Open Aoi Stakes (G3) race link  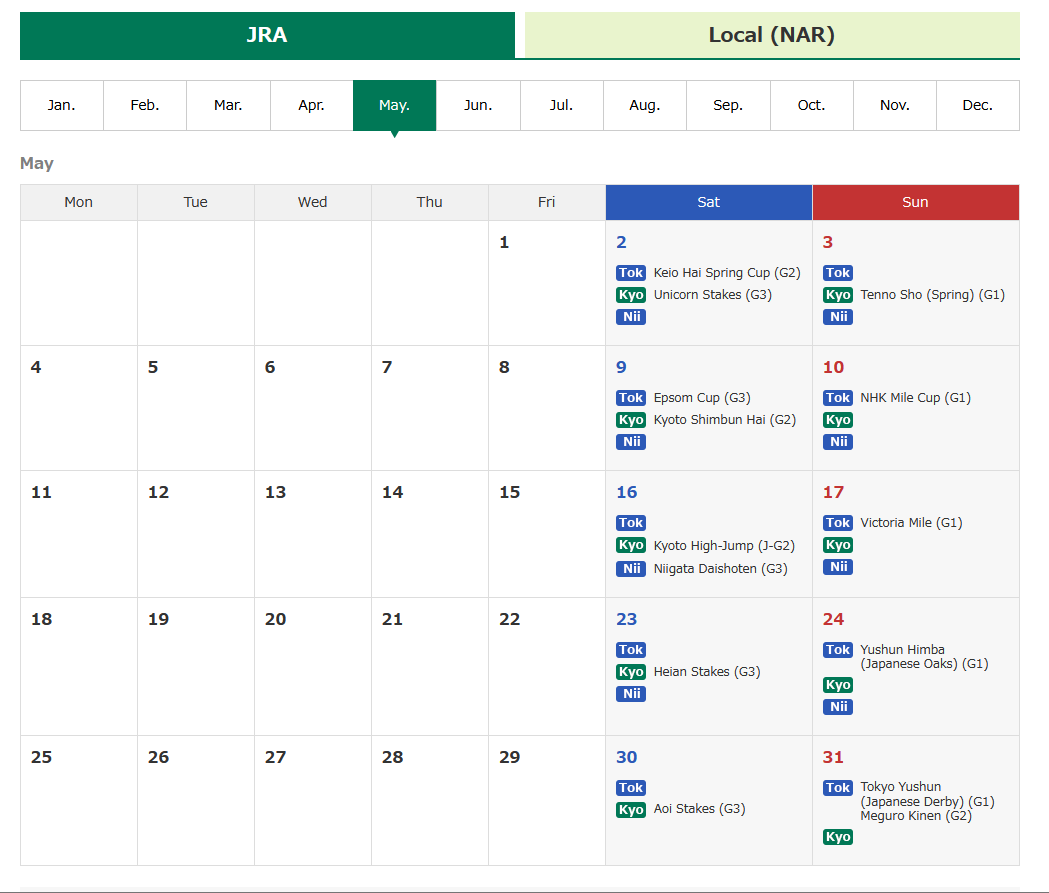pos(699,809)
